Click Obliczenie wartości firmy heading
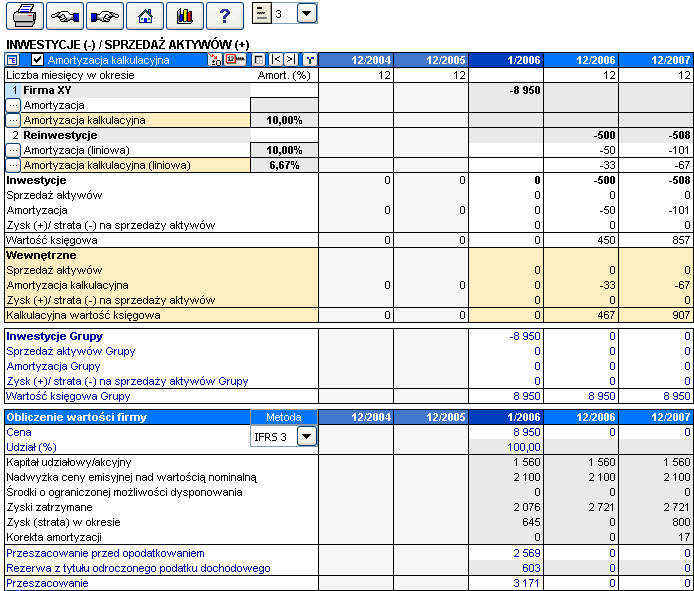Viewport: 694px width, 591px height. click(76, 417)
